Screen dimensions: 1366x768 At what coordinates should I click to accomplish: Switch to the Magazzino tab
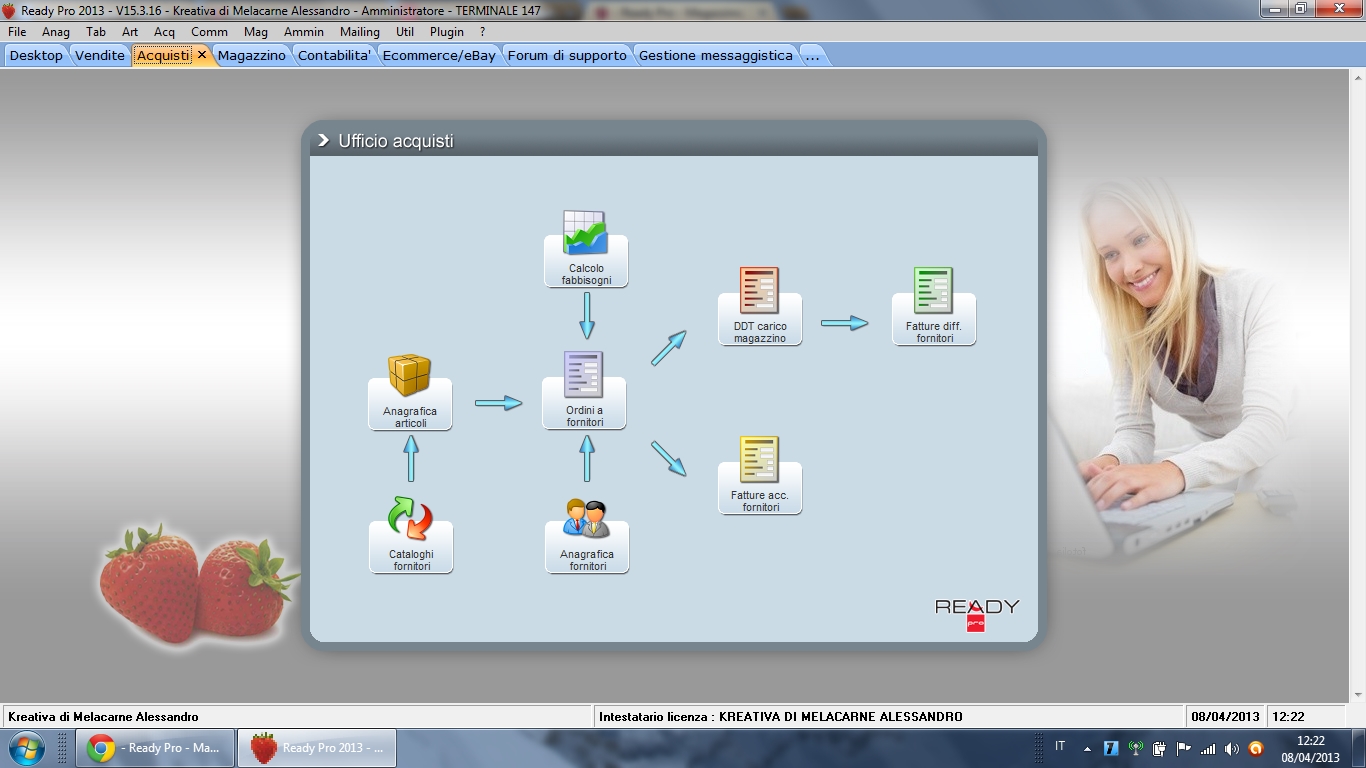[x=252, y=55]
